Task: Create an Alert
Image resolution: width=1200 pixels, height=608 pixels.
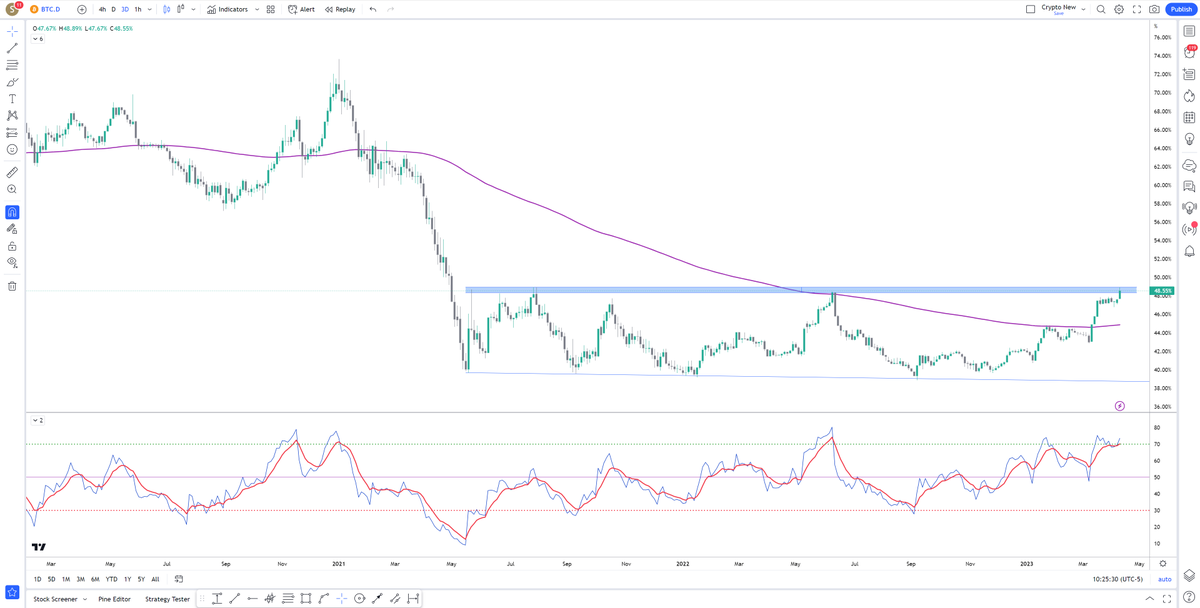Action: click(301, 9)
